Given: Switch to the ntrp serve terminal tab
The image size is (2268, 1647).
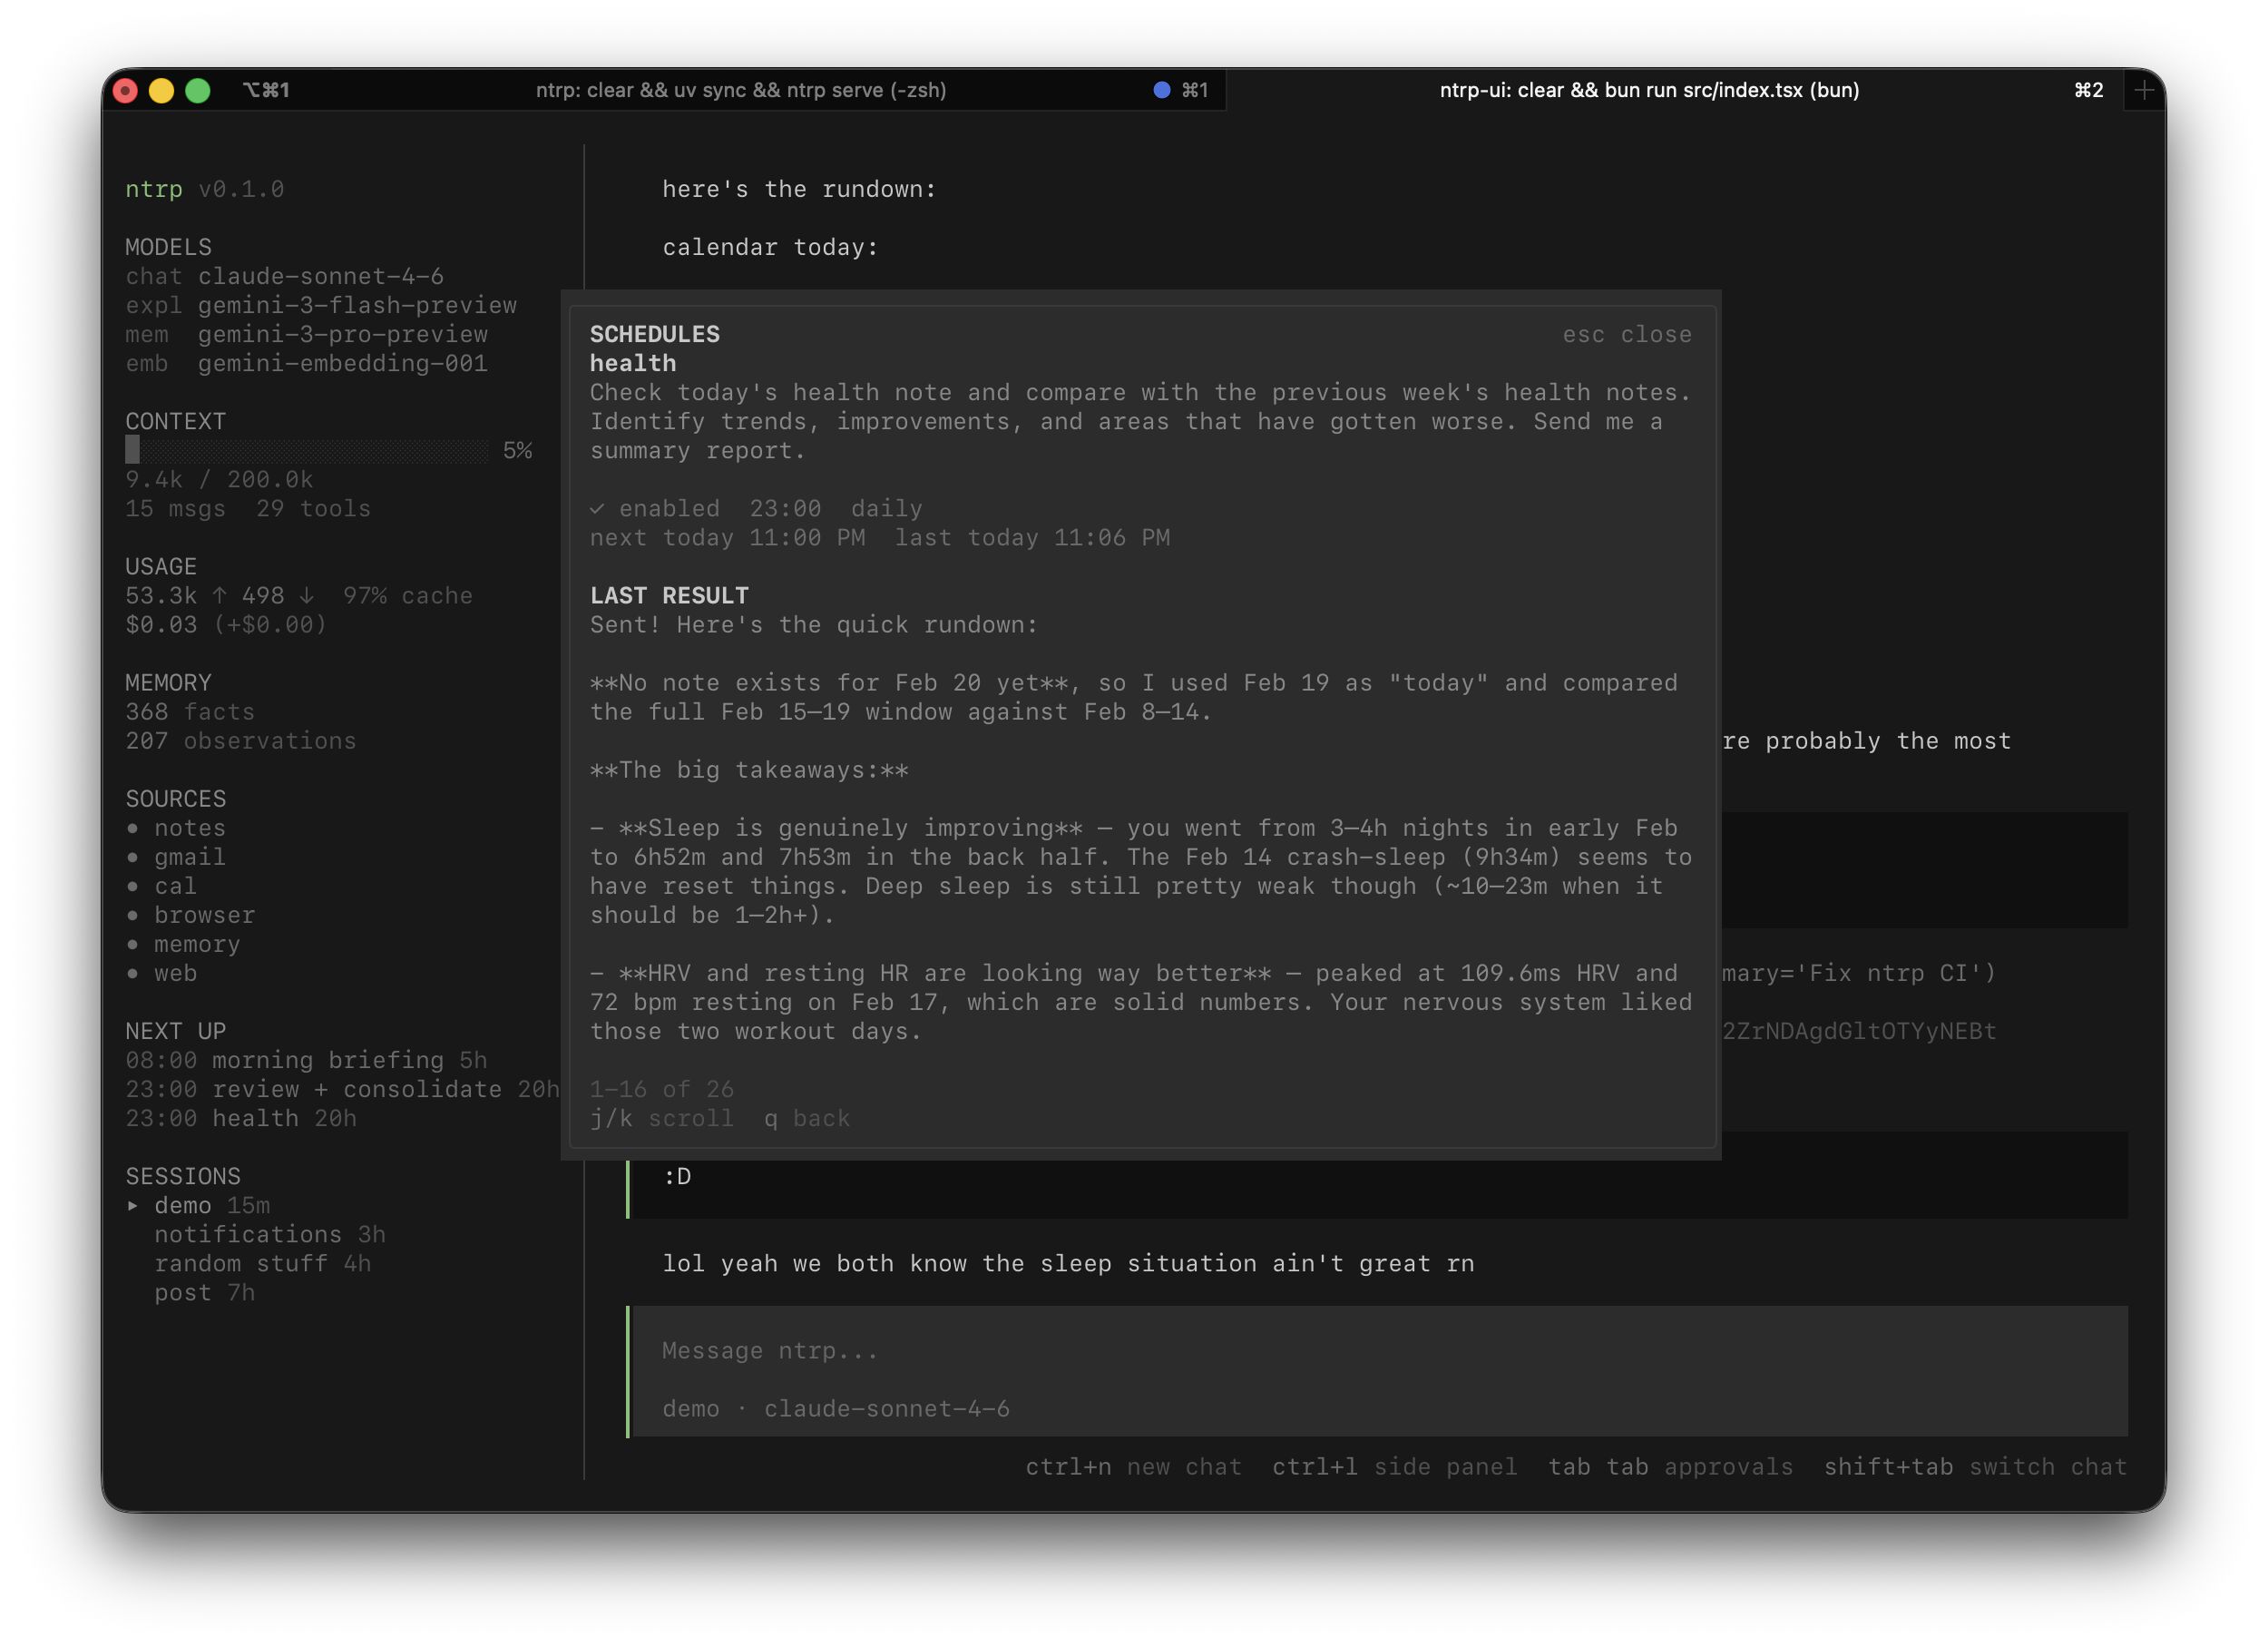Looking at the screenshot, I should pyautogui.click(x=740, y=90).
